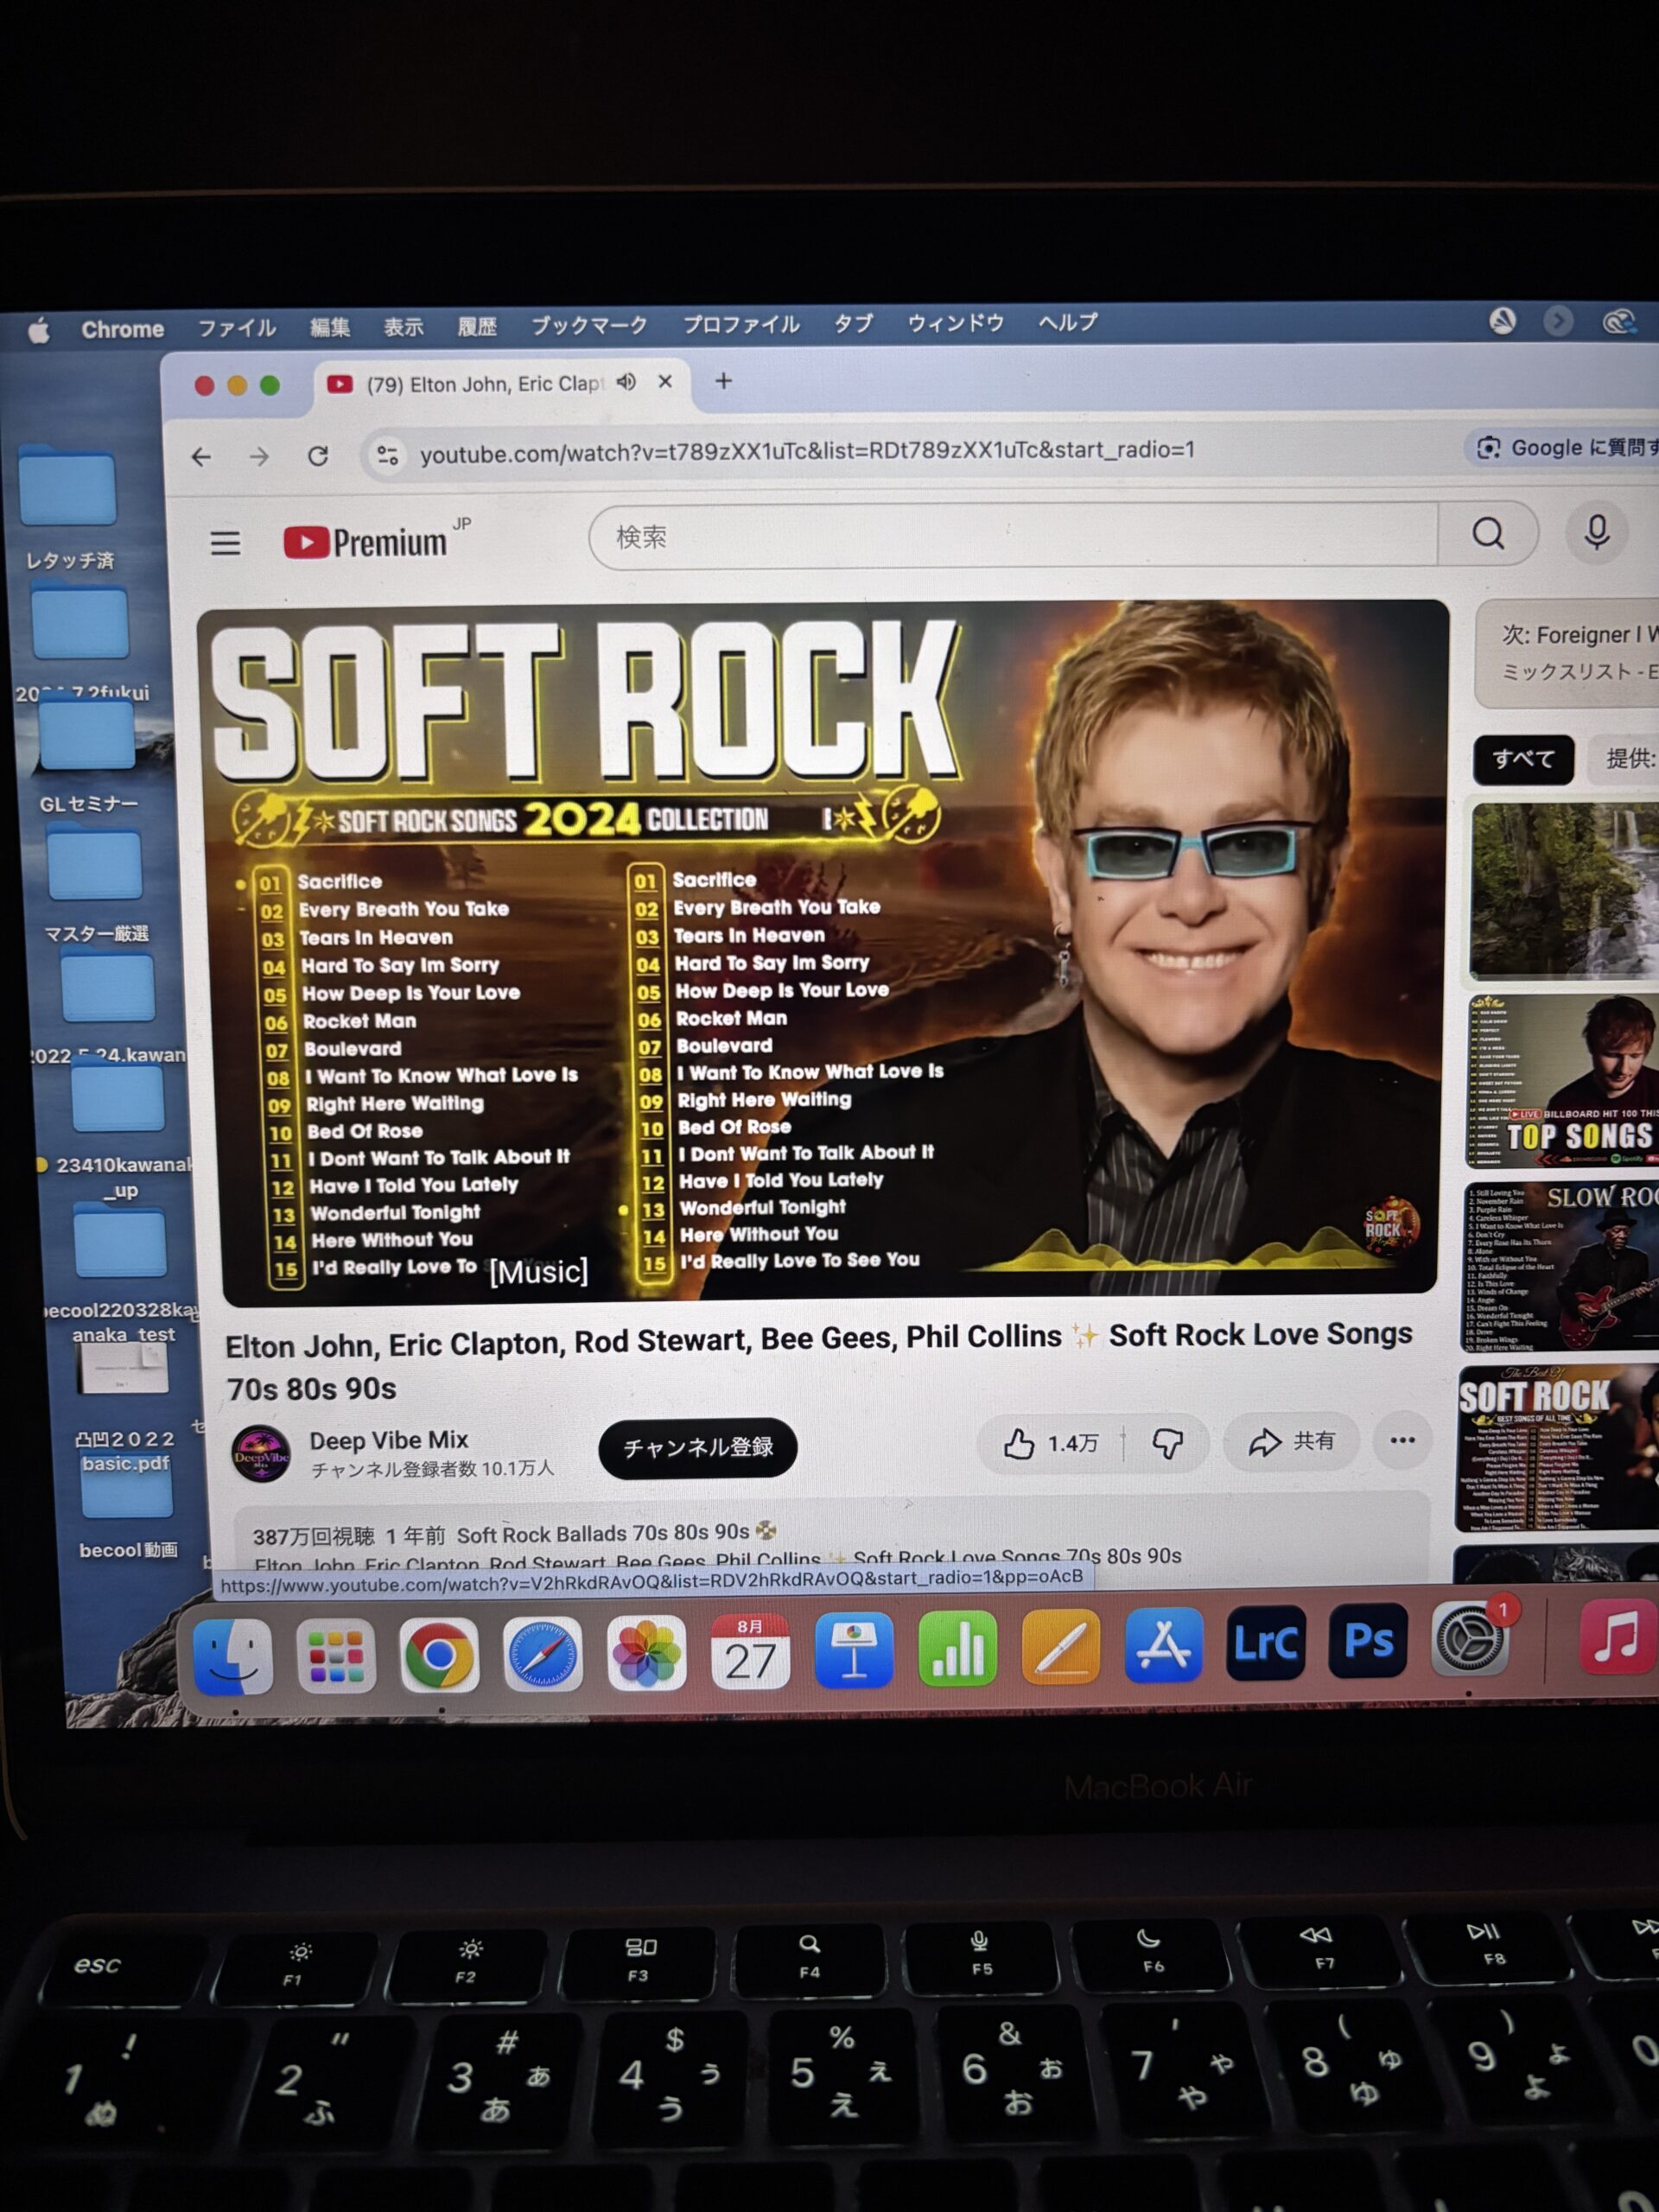1659x2212 pixels.
Task: Open Photos from the Dock
Action: coord(646,1653)
